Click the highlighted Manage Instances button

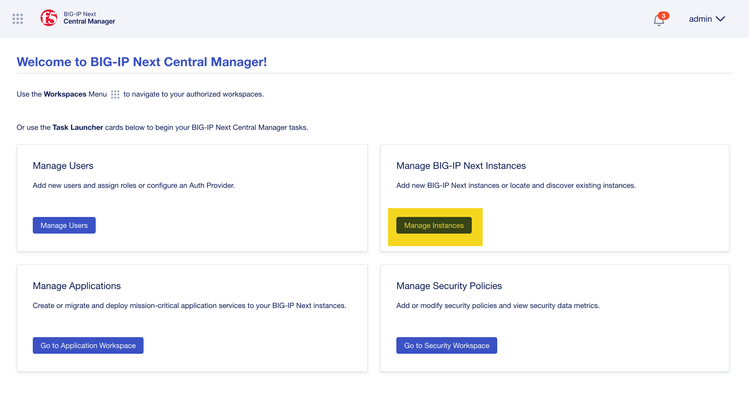coord(433,226)
